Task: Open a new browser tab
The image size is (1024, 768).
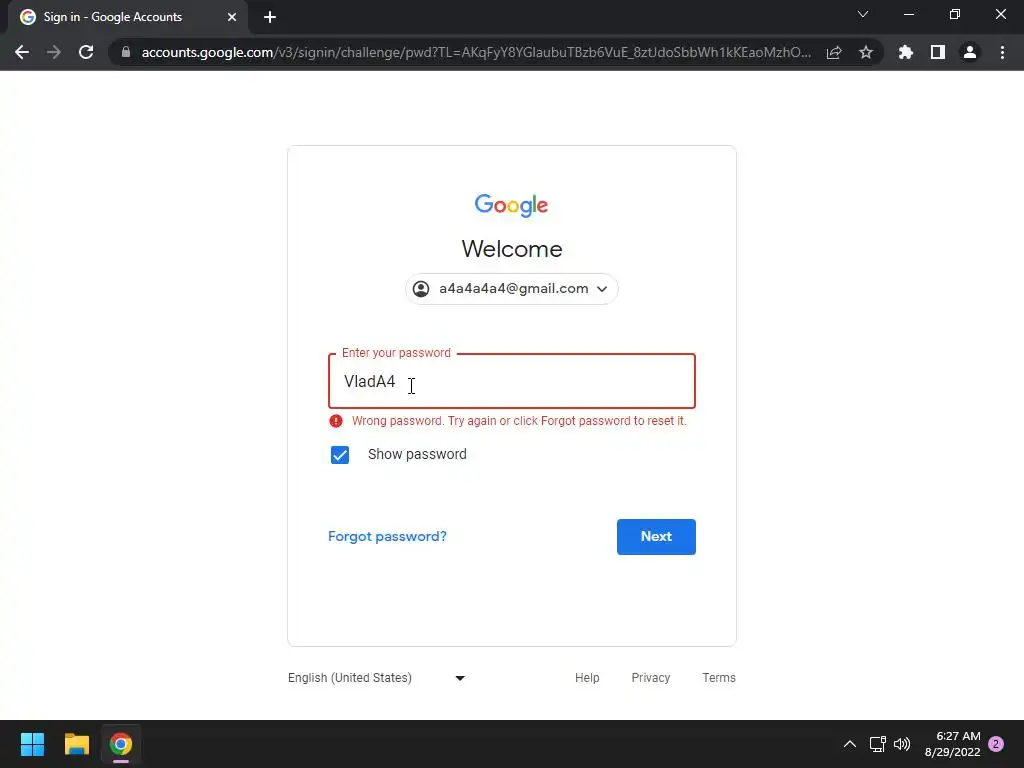Action: [270, 17]
